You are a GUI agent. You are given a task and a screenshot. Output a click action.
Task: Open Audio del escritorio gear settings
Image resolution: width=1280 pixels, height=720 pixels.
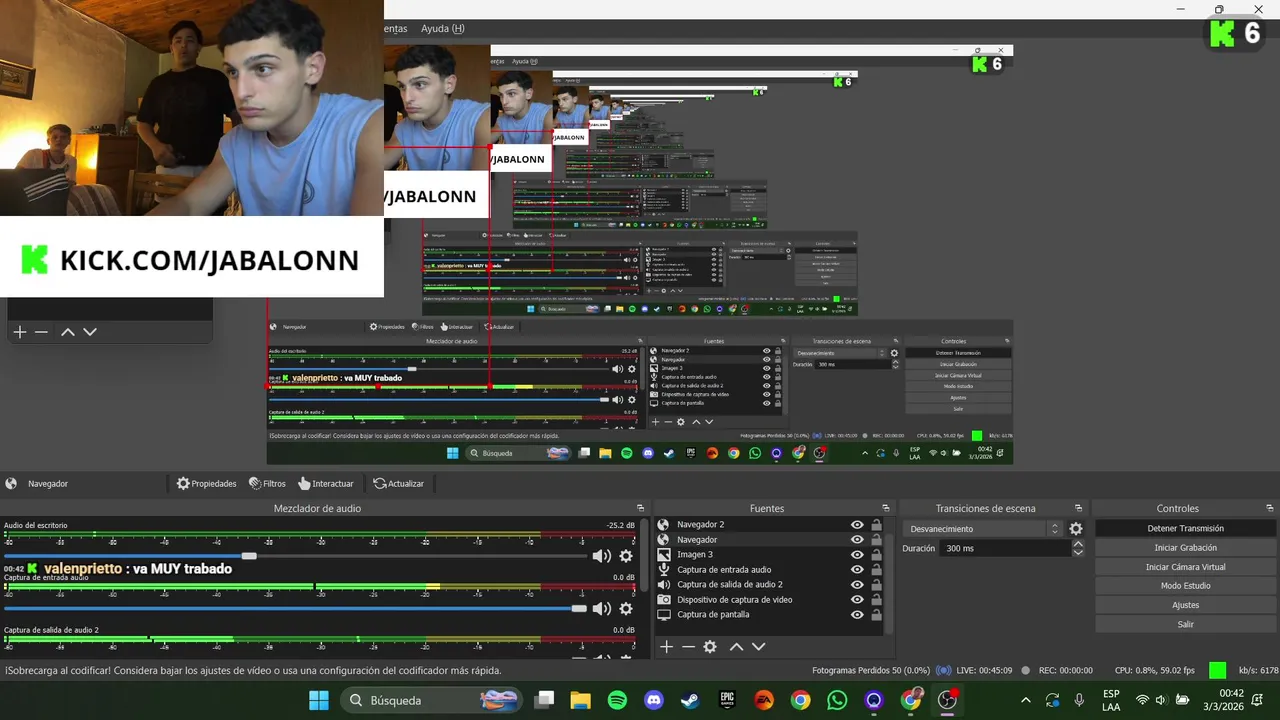(626, 556)
